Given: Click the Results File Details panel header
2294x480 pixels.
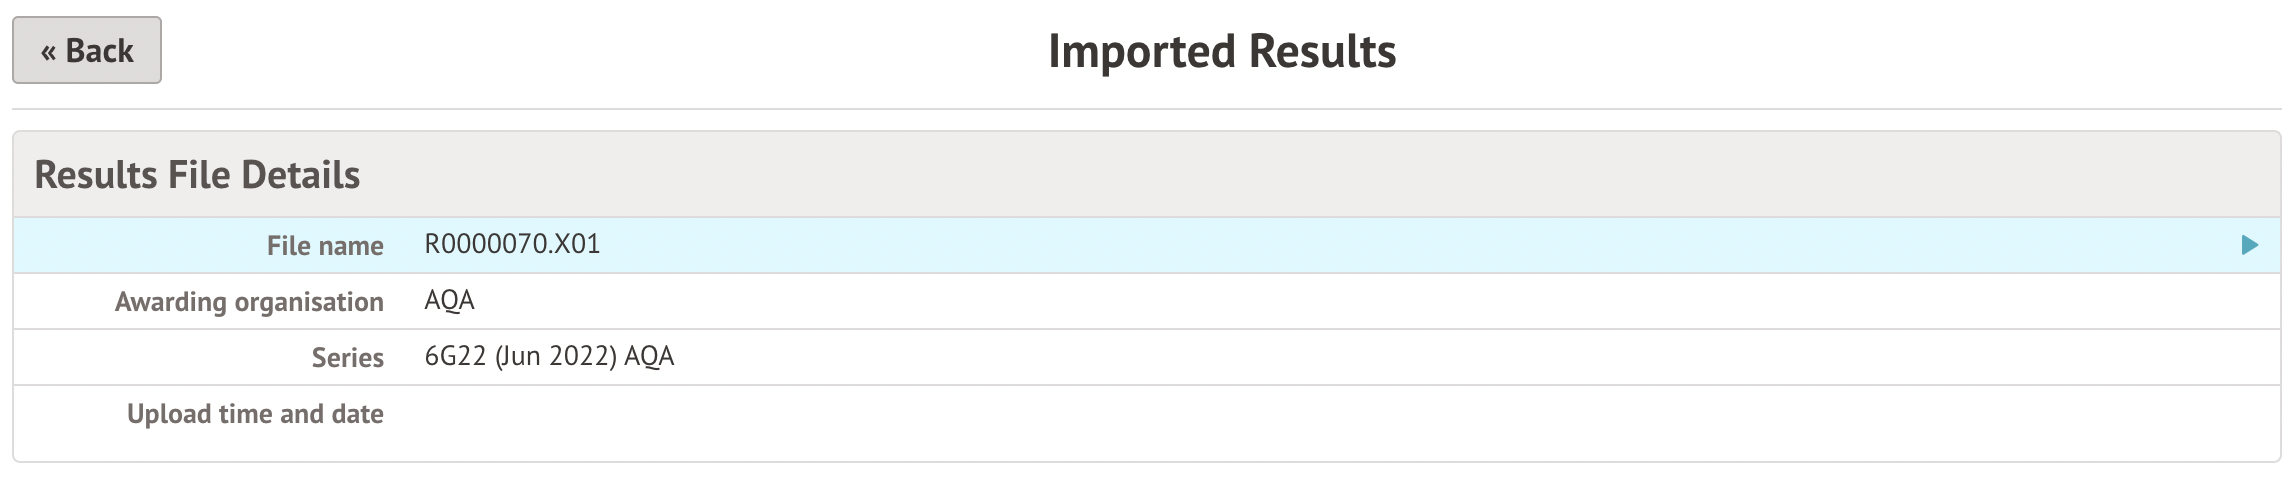Looking at the screenshot, I should coord(197,175).
